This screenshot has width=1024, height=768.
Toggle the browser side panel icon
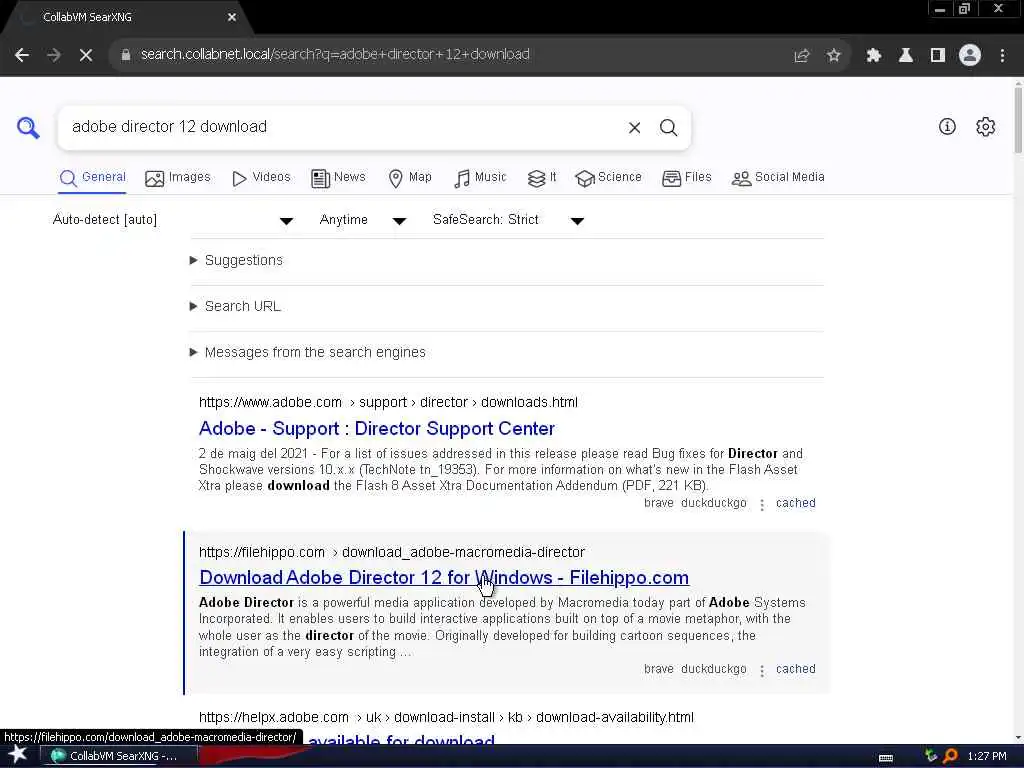point(938,55)
